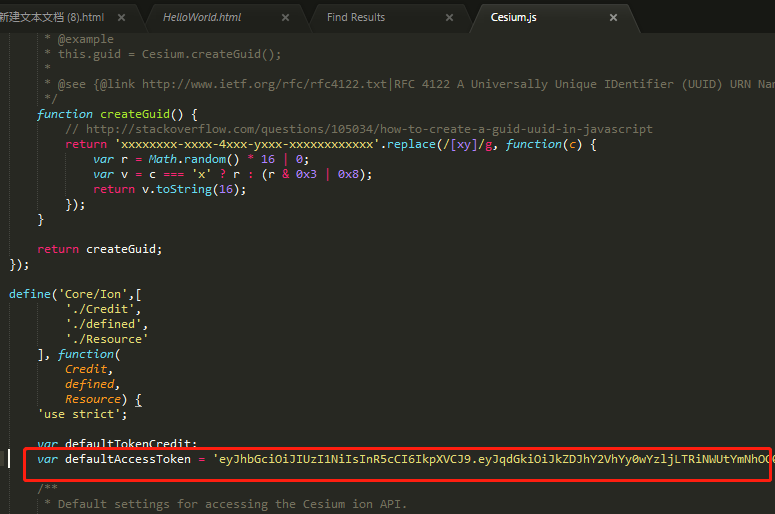Click the defaultTokenCredit variable declaration

coord(117,443)
